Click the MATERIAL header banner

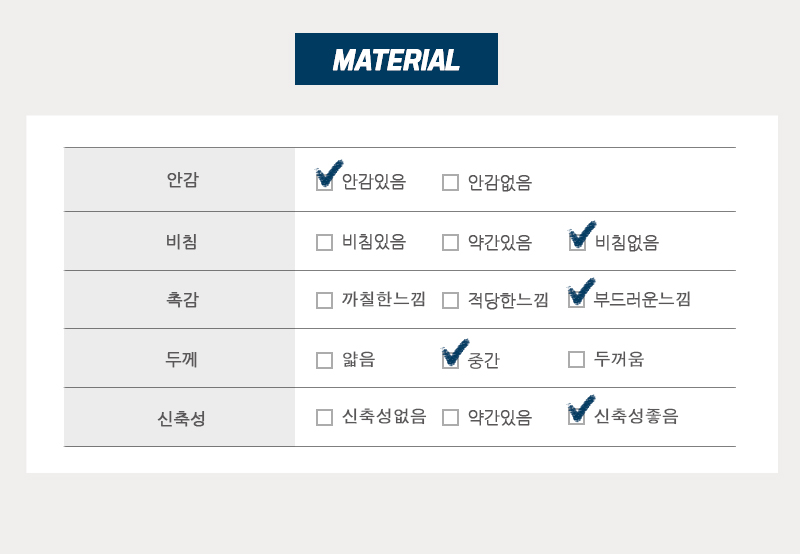click(396, 59)
